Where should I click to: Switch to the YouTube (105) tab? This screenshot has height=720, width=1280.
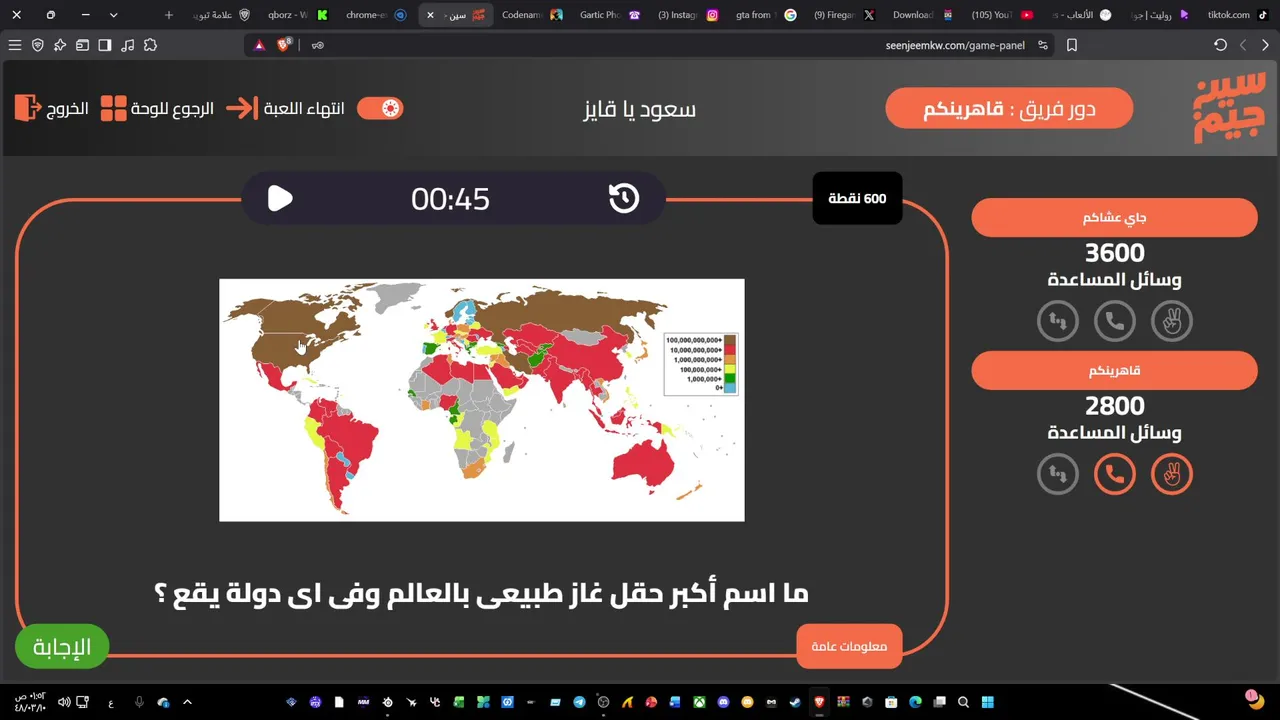(1000, 15)
